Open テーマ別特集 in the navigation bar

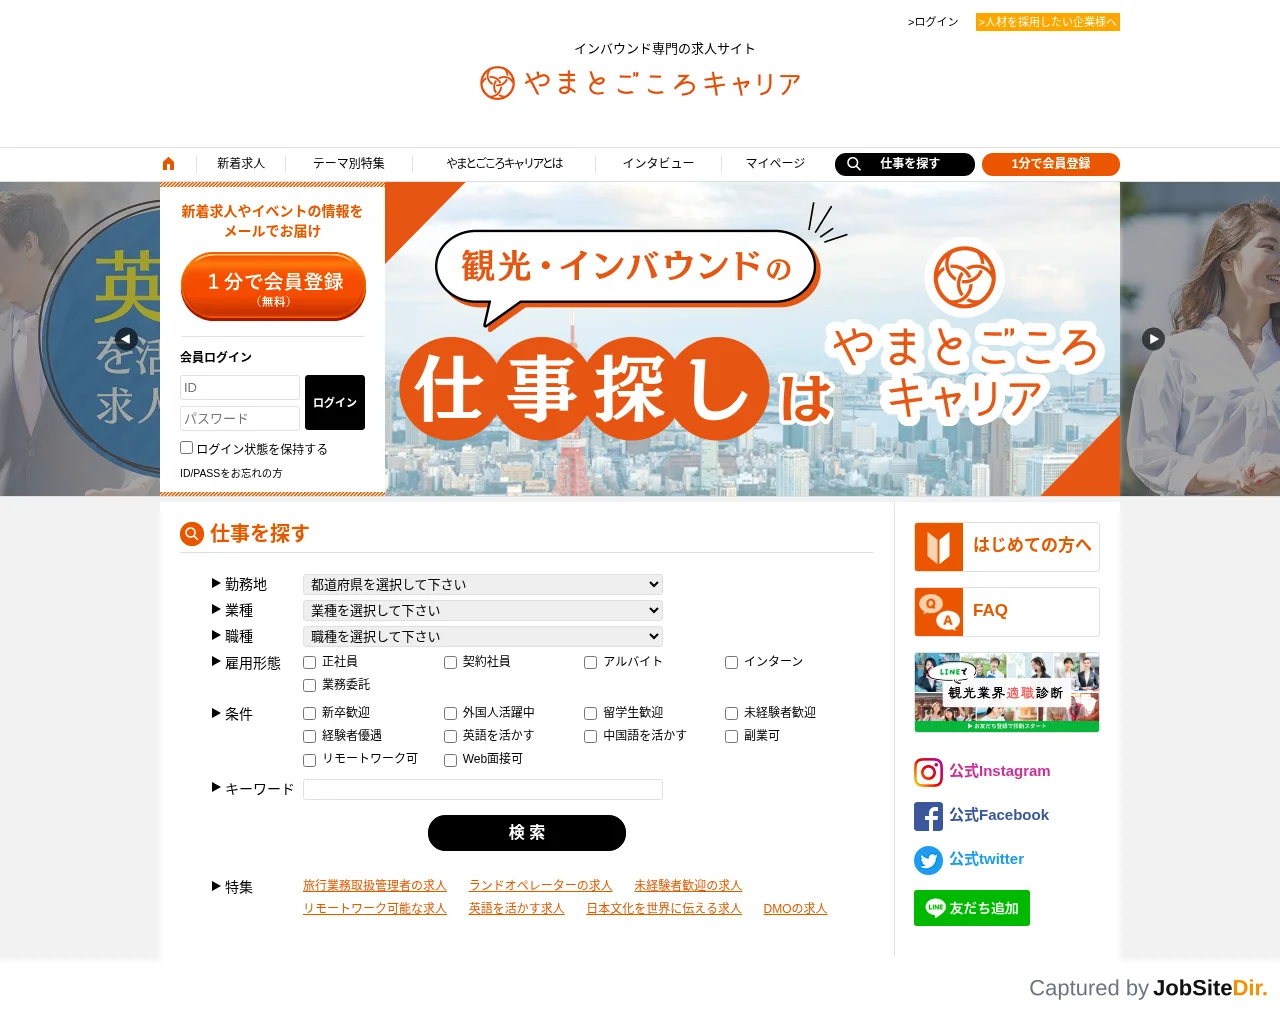point(349,164)
